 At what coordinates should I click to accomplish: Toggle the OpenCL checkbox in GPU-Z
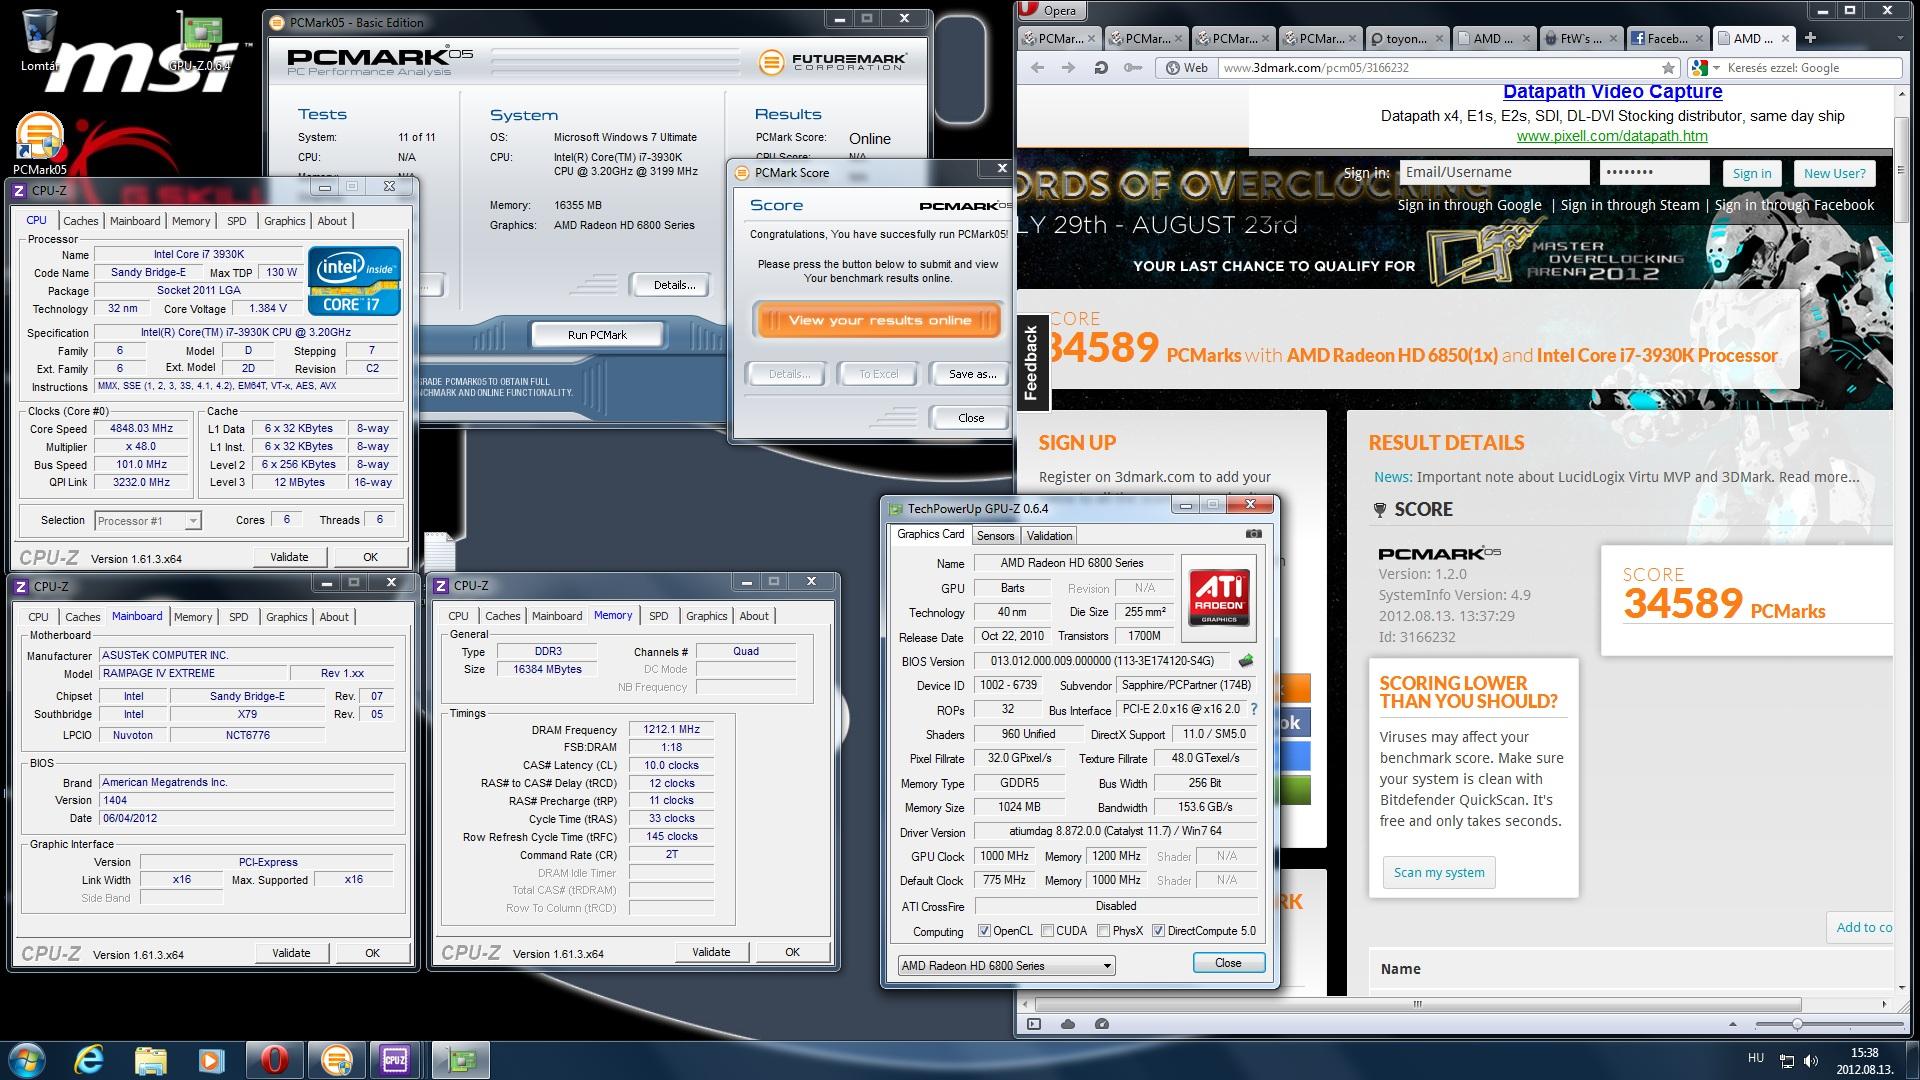[x=984, y=931]
